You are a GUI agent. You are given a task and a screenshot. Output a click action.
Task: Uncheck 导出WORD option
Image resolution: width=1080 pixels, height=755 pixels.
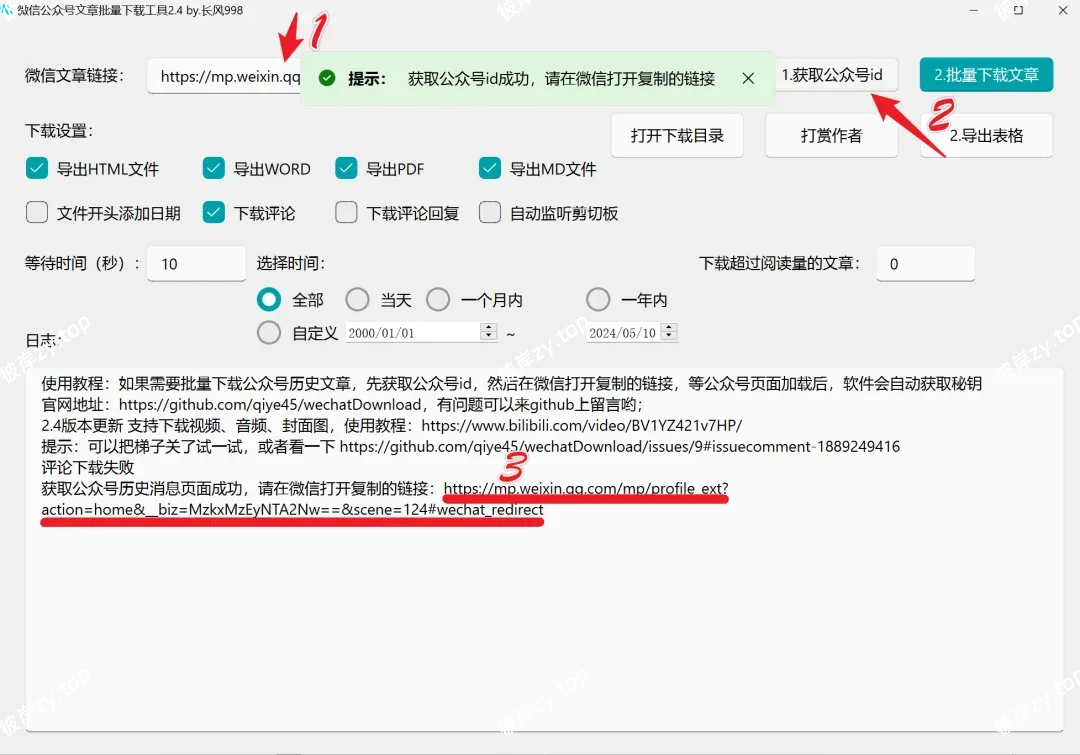click(213, 169)
